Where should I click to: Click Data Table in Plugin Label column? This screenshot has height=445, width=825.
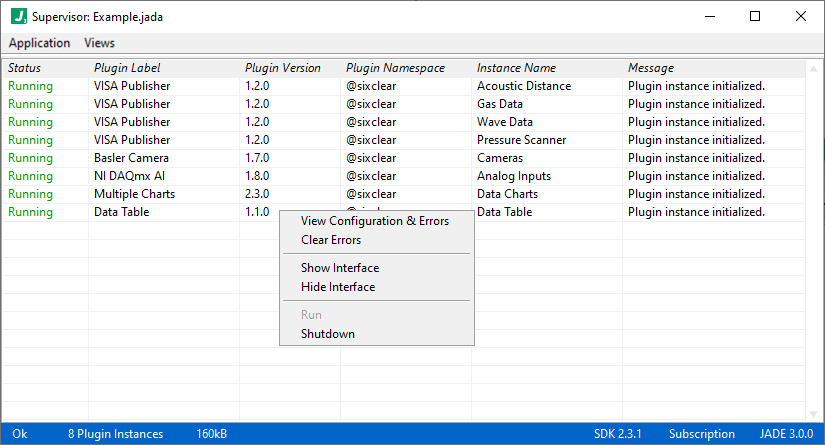[x=122, y=212]
